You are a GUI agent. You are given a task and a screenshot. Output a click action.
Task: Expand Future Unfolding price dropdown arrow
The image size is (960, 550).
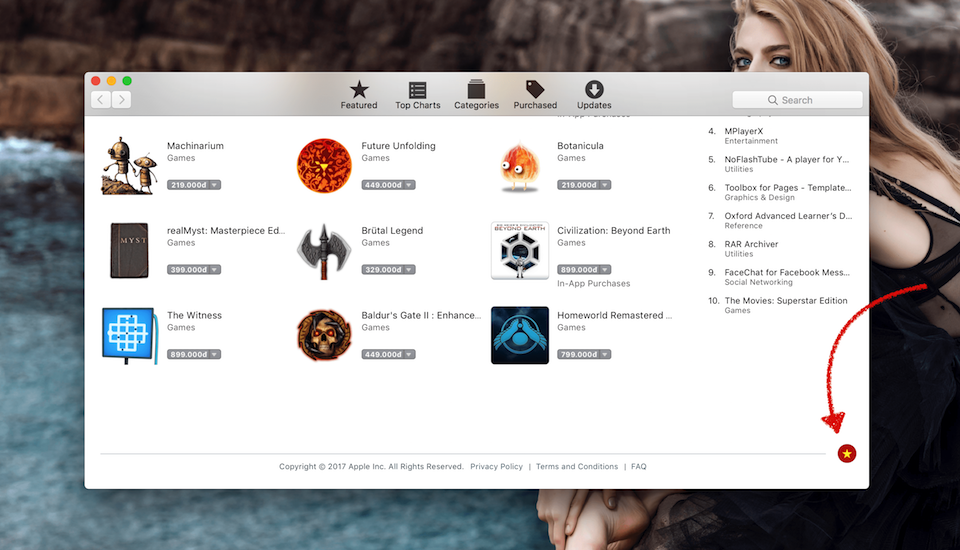pos(409,185)
